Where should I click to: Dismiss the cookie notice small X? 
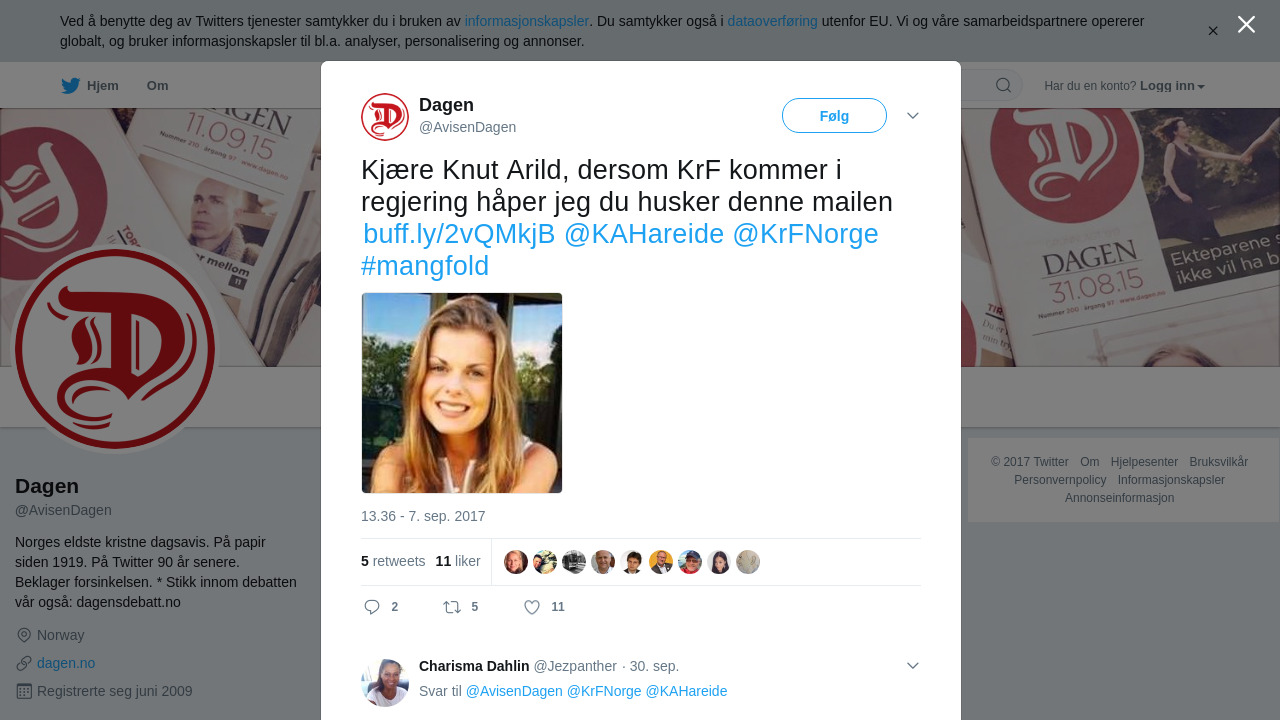pos(1213,31)
